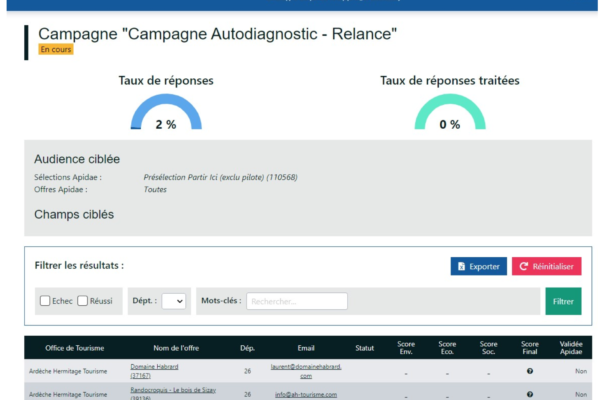The image size is (600, 400).
Task: Tick the Echec checkbox
Action: tap(45, 301)
